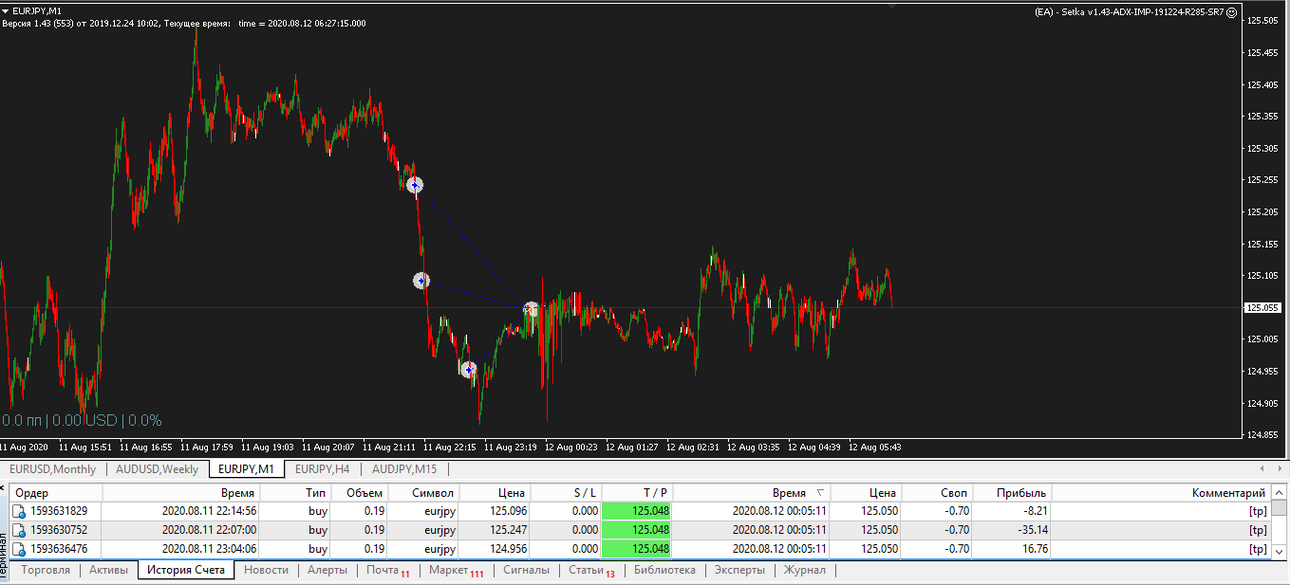Image resolution: width=1290 pixels, height=585 pixels.
Task: Click open price 124.956
Action: [x=509, y=549]
